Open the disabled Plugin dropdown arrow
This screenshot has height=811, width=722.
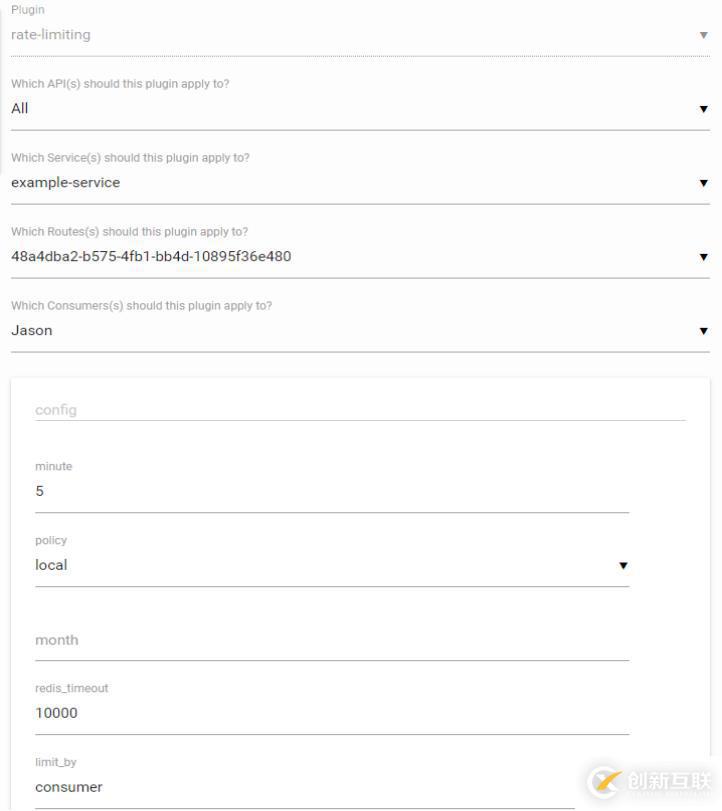(704, 35)
